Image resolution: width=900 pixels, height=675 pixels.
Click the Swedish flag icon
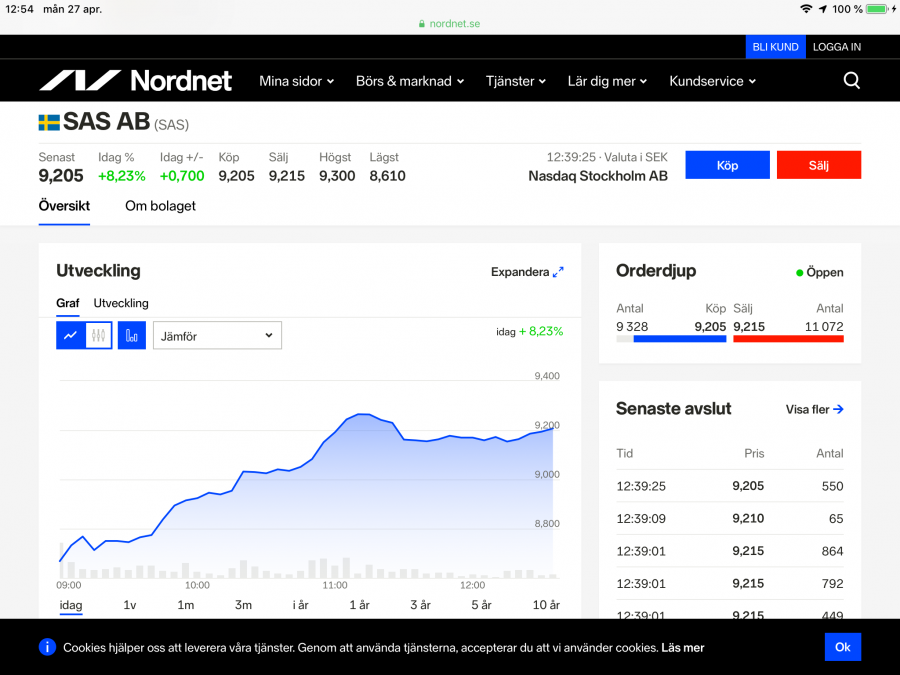[49, 123]
